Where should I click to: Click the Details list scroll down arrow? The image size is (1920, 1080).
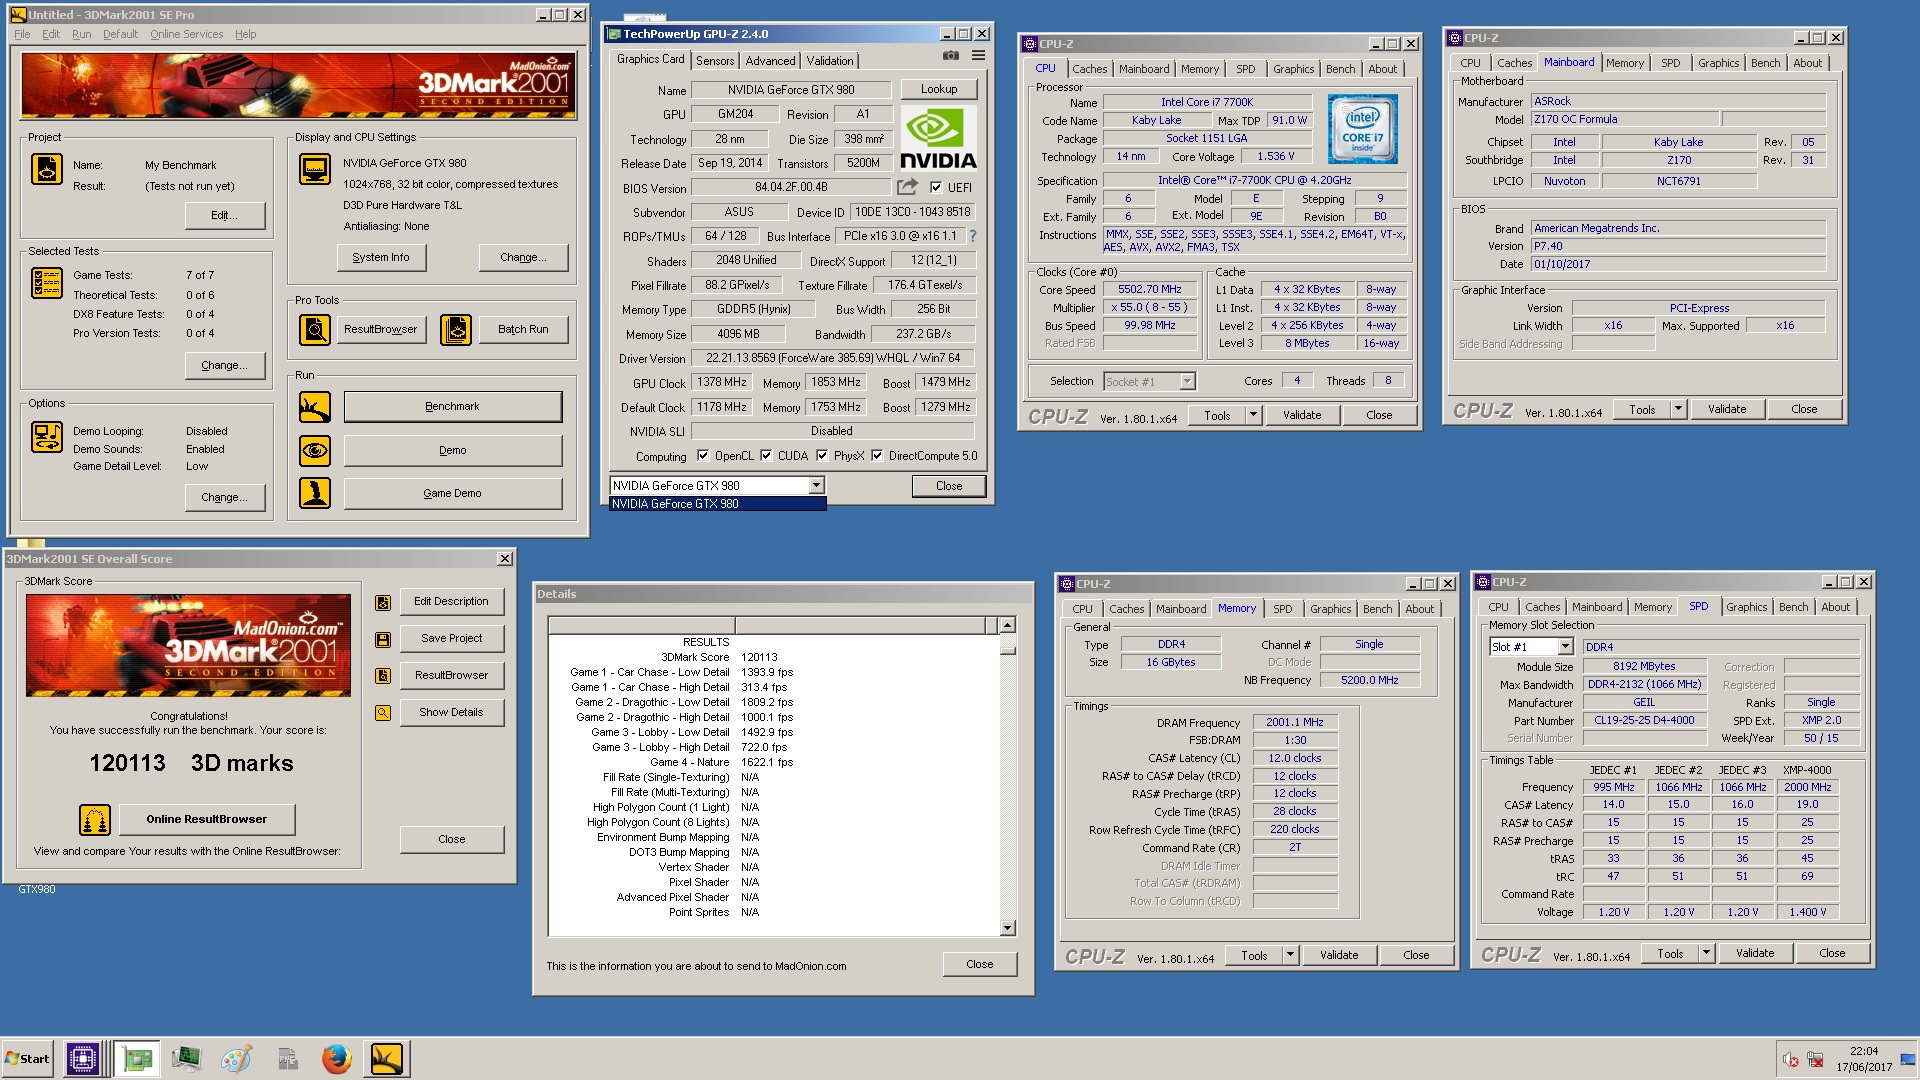click(x=1007, y=928)
